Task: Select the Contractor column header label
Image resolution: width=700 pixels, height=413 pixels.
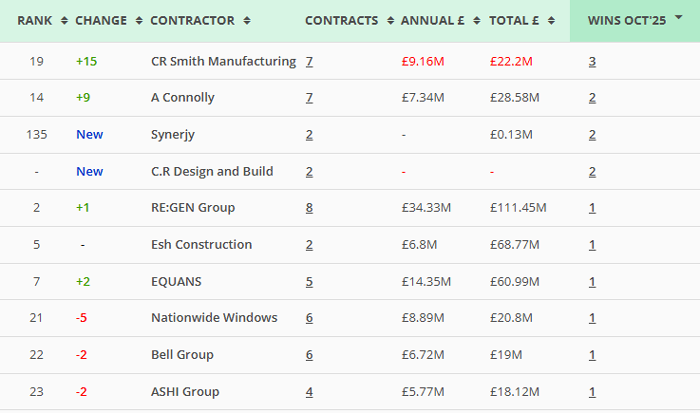Action: tap(192, 21)
